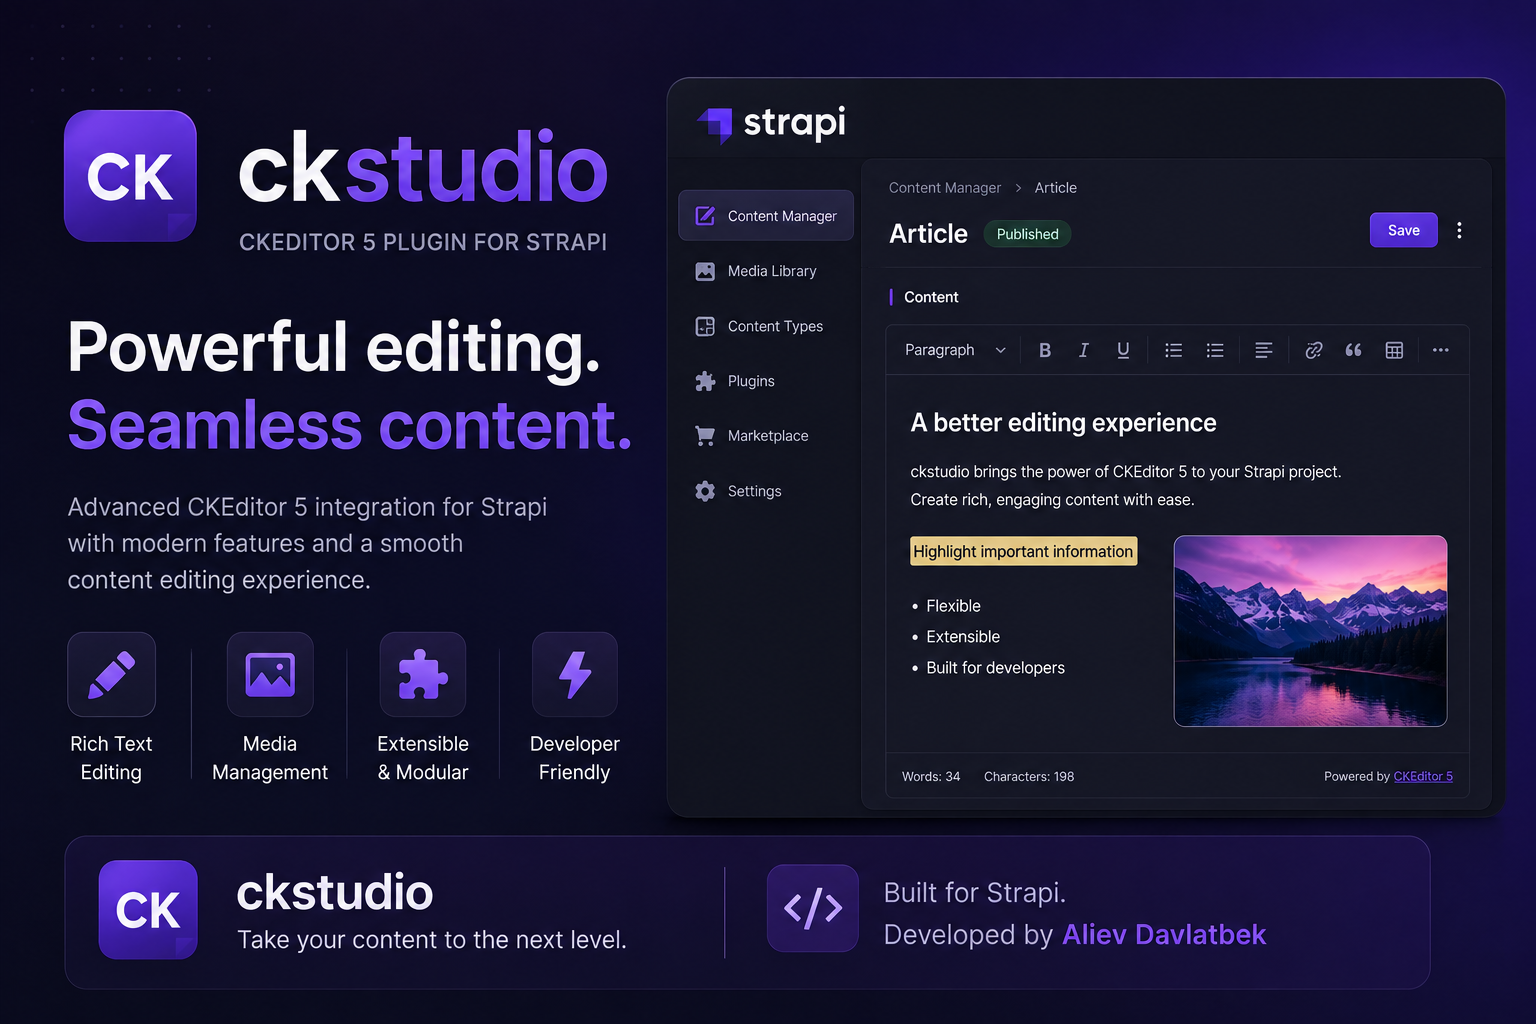Go to Content Manager breadcrumb
Screen dimensions: 1536x1024
click(x=945, y=188)
